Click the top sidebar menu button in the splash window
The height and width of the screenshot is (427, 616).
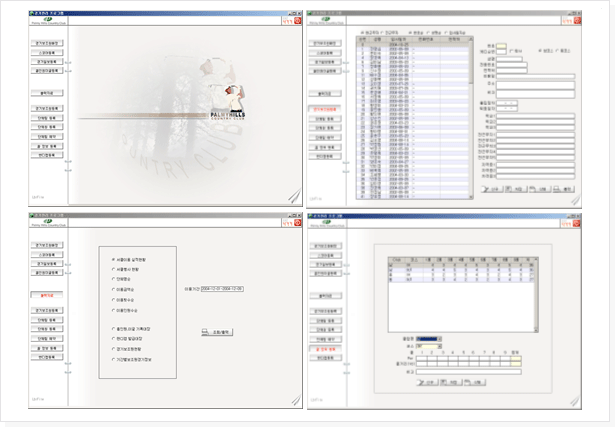tap(49, 44)
